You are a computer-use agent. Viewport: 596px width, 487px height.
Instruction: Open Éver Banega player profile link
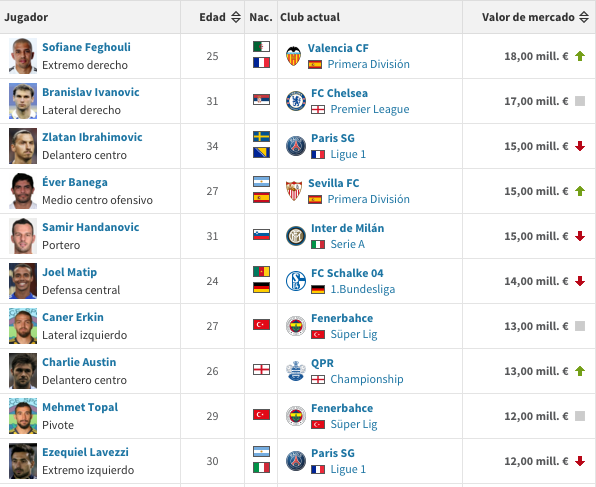pyautogui.click(x=75, y=182)
